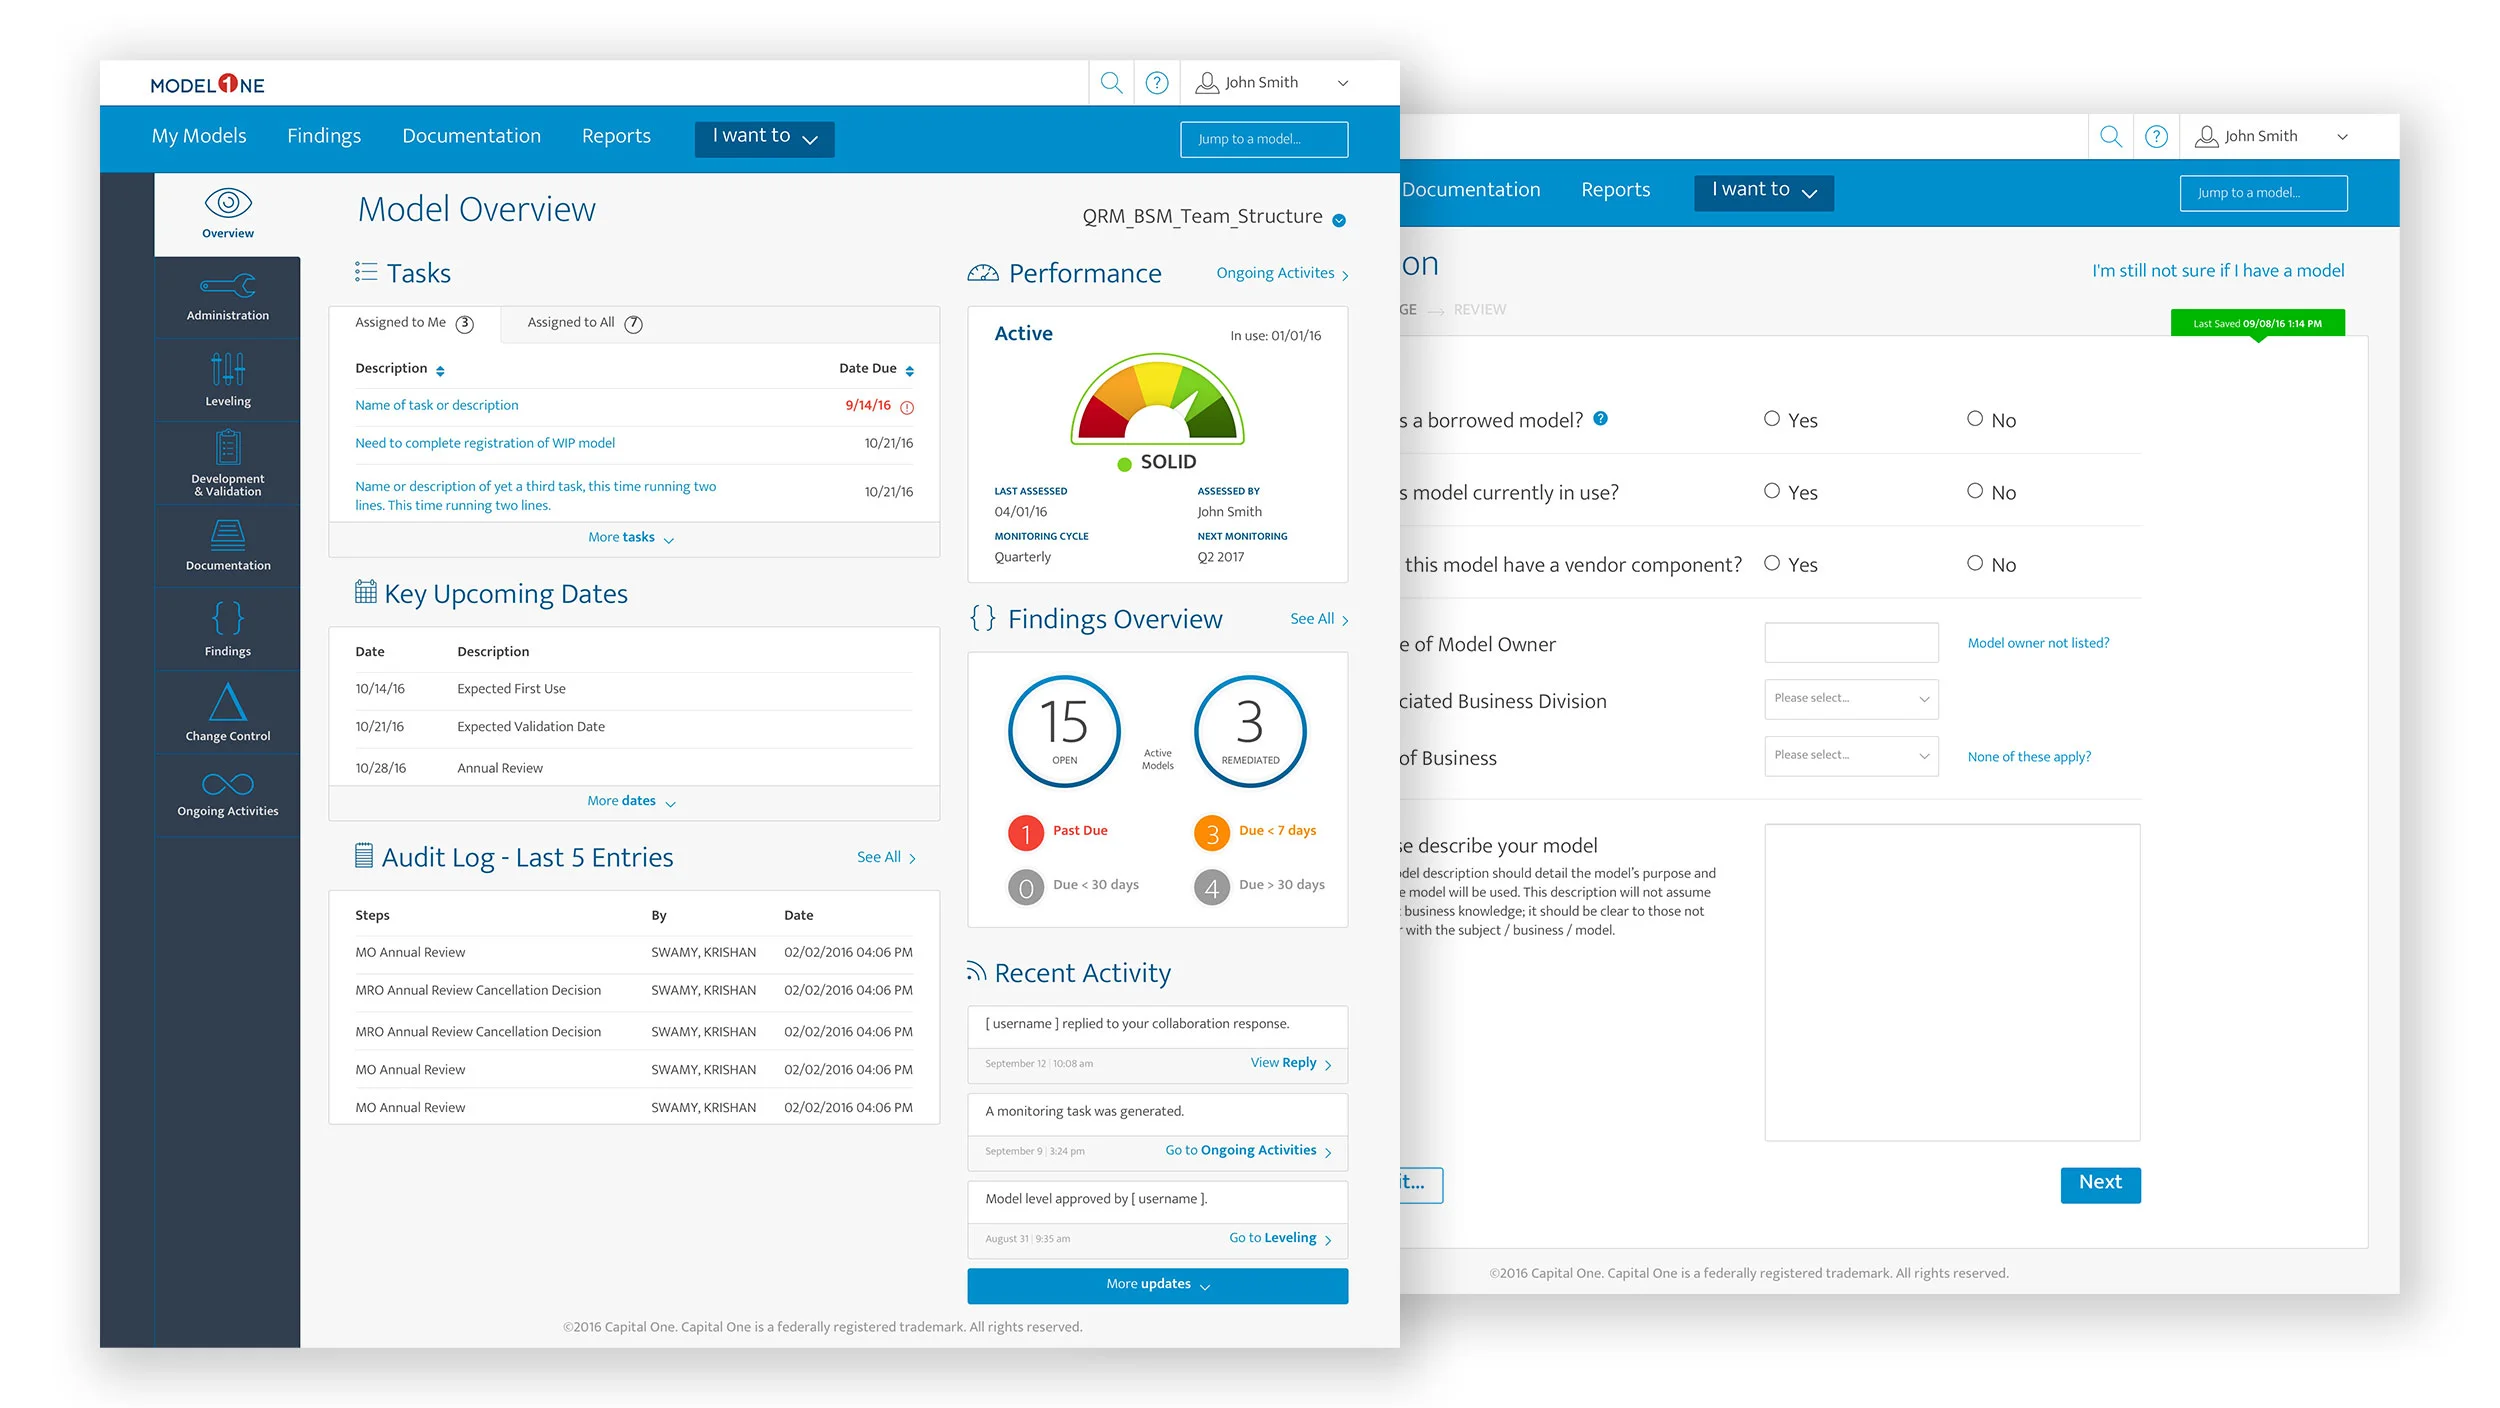Viewport: 2500px width, 1408px height.
Task: Open the left 'I want to' dropdown
Action: coord(765,138)
